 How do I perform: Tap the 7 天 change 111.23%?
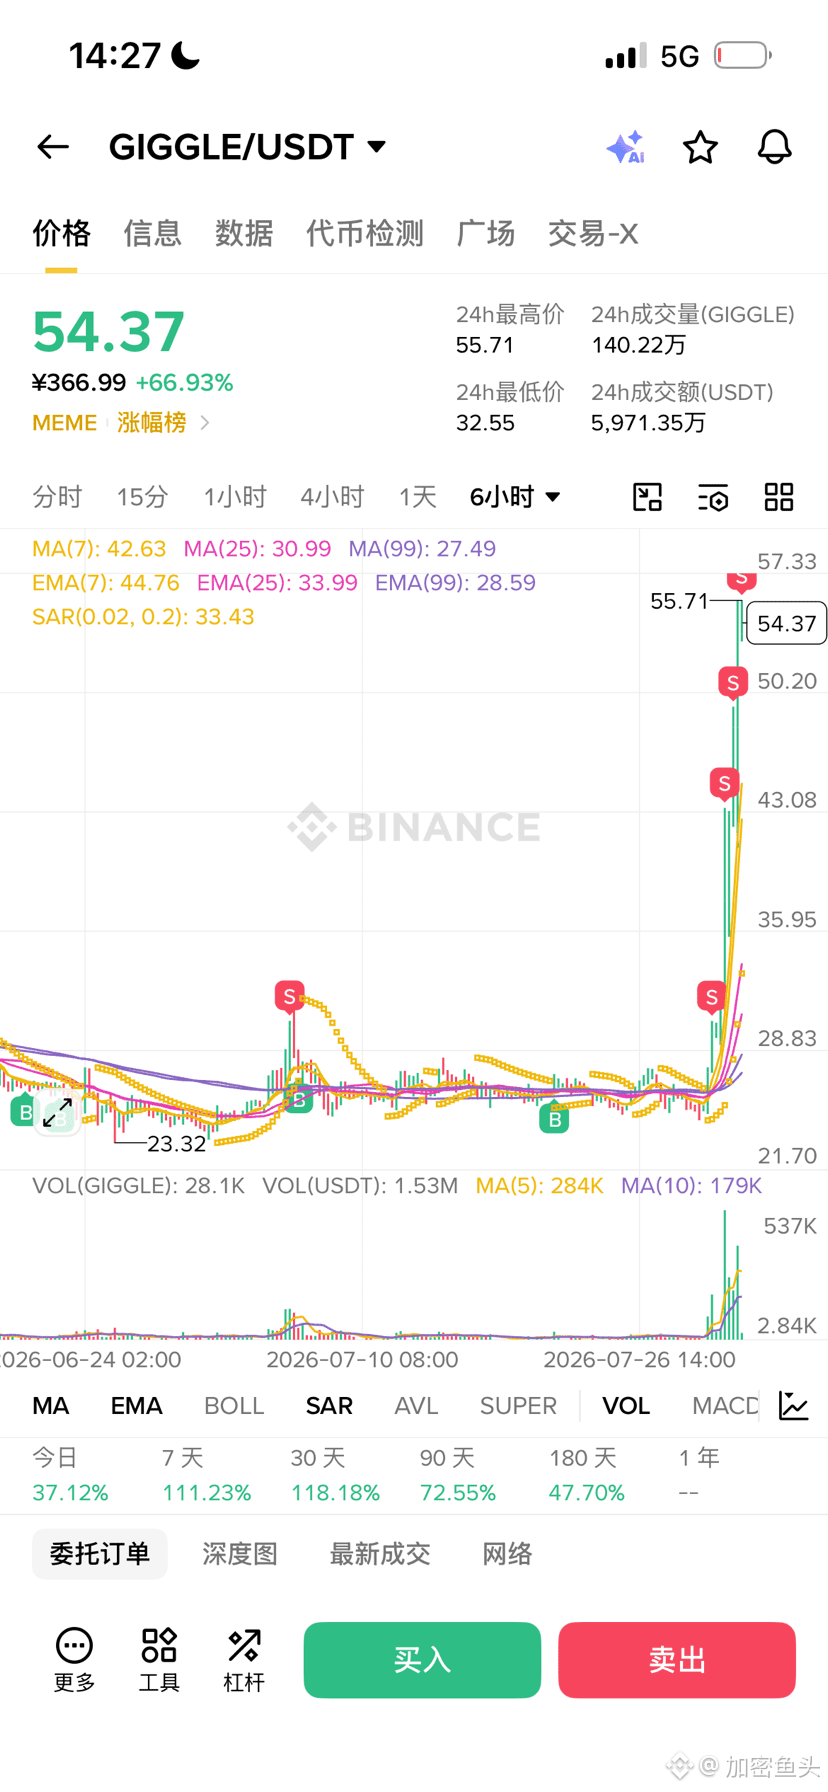tap(207, 1493)
